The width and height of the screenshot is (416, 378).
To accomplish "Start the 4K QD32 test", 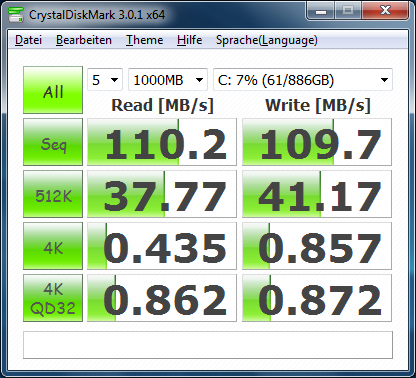I will click(53, 298).
